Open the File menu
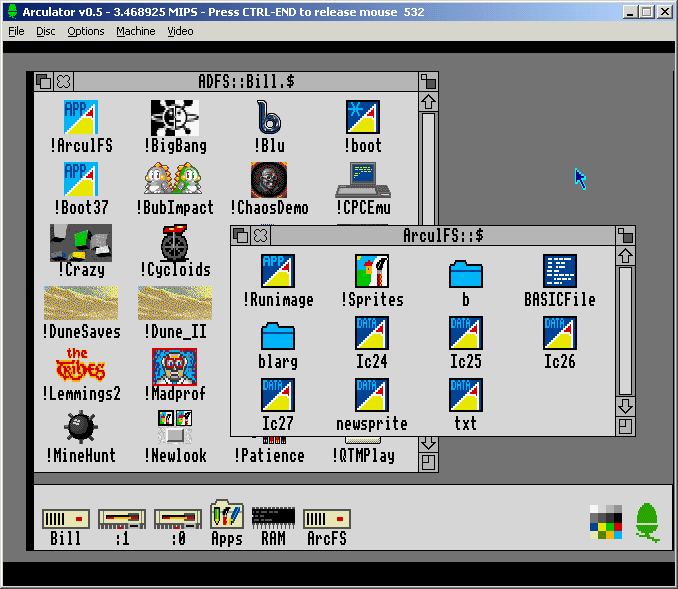 tap(16, 31)
